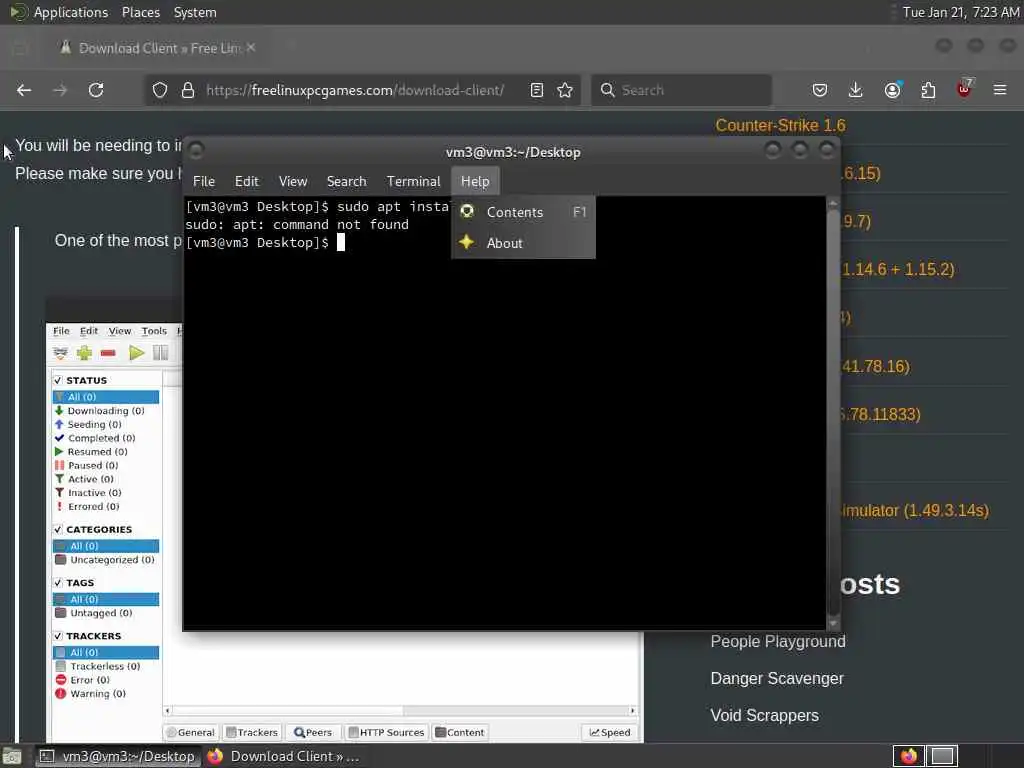
Task: Toggle the TAGS checkbox
Action: 57,583
